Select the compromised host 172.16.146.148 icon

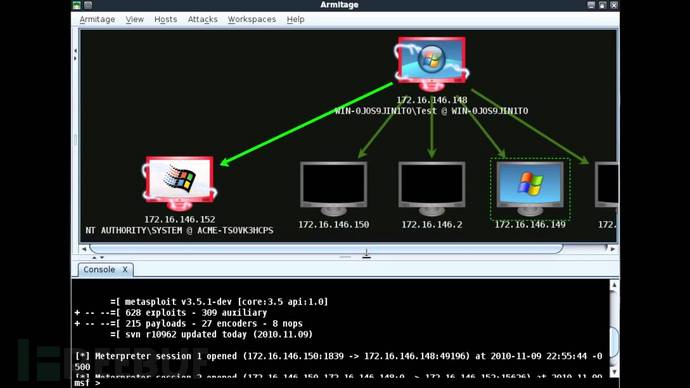pos(431,64)
